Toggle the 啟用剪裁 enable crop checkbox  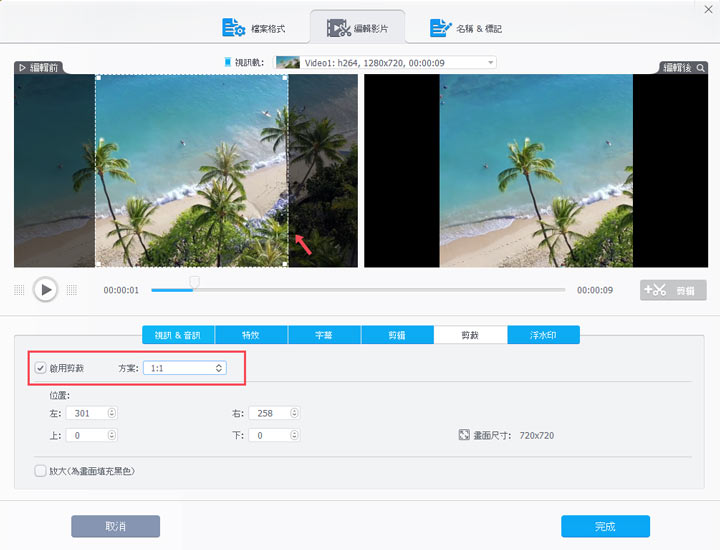click(40, 368)
